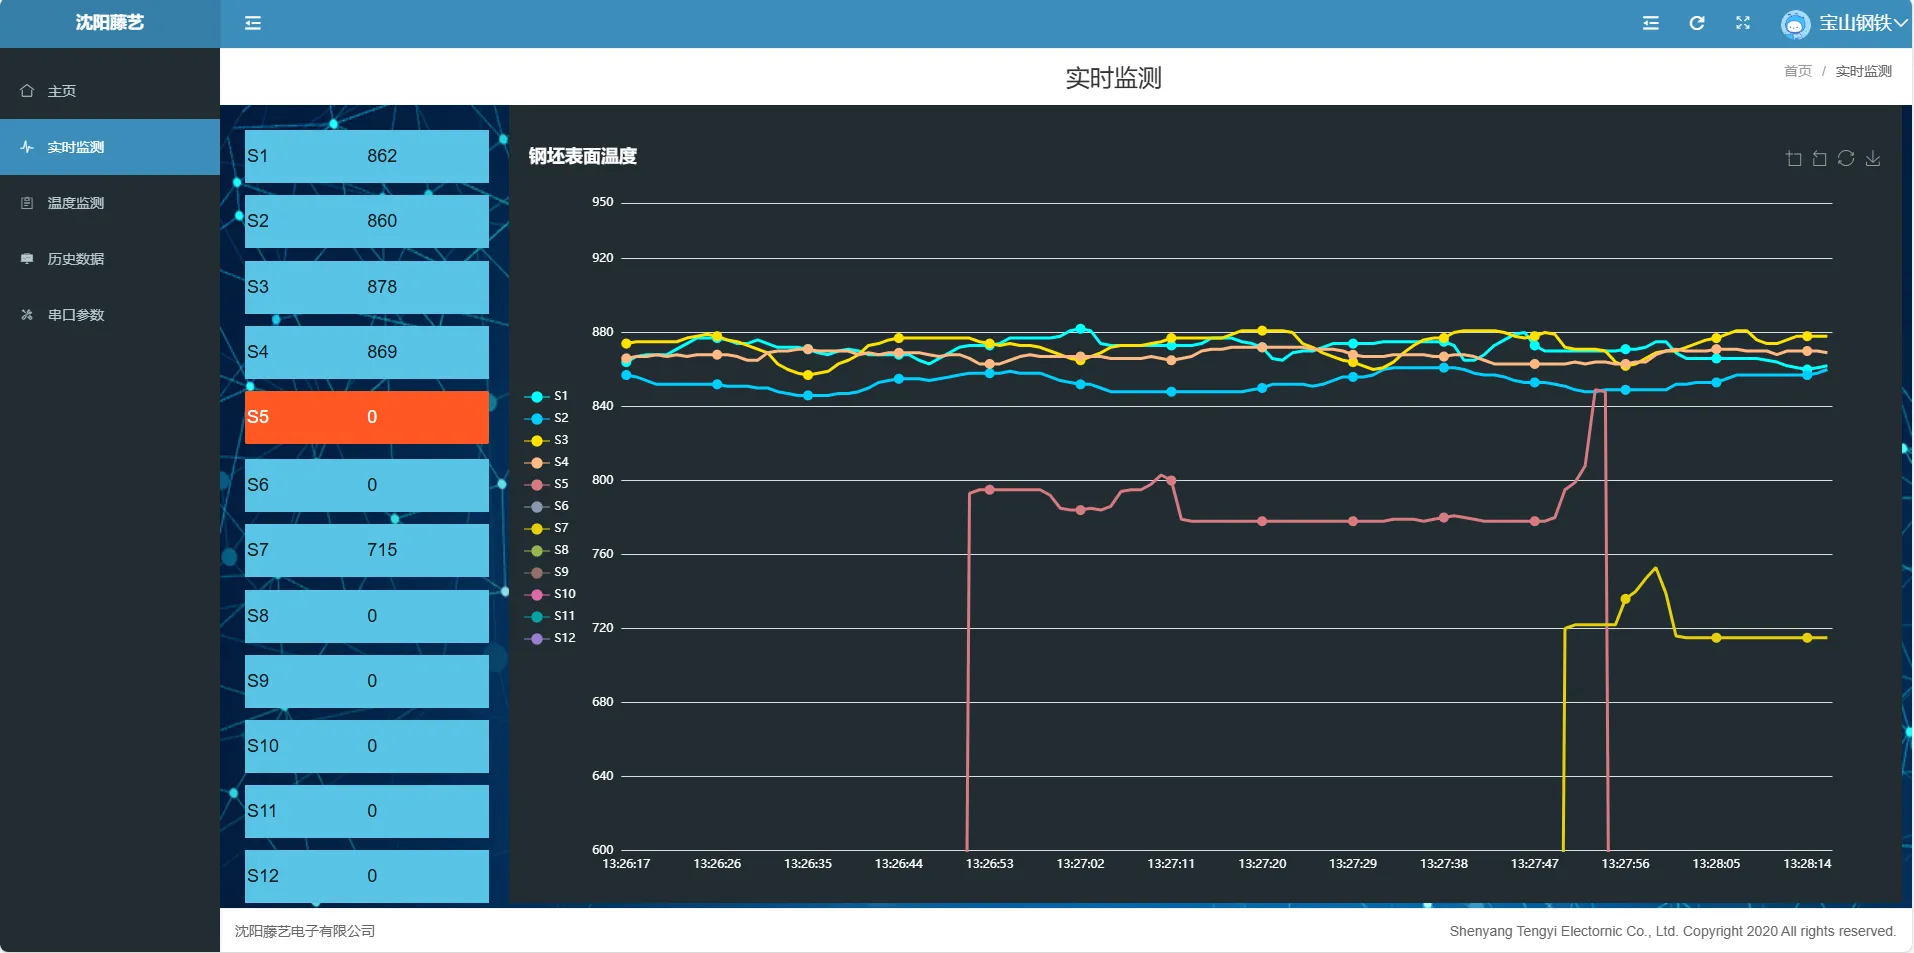
Task: Click the S3 legend color marker
Action: click(537, 441)
